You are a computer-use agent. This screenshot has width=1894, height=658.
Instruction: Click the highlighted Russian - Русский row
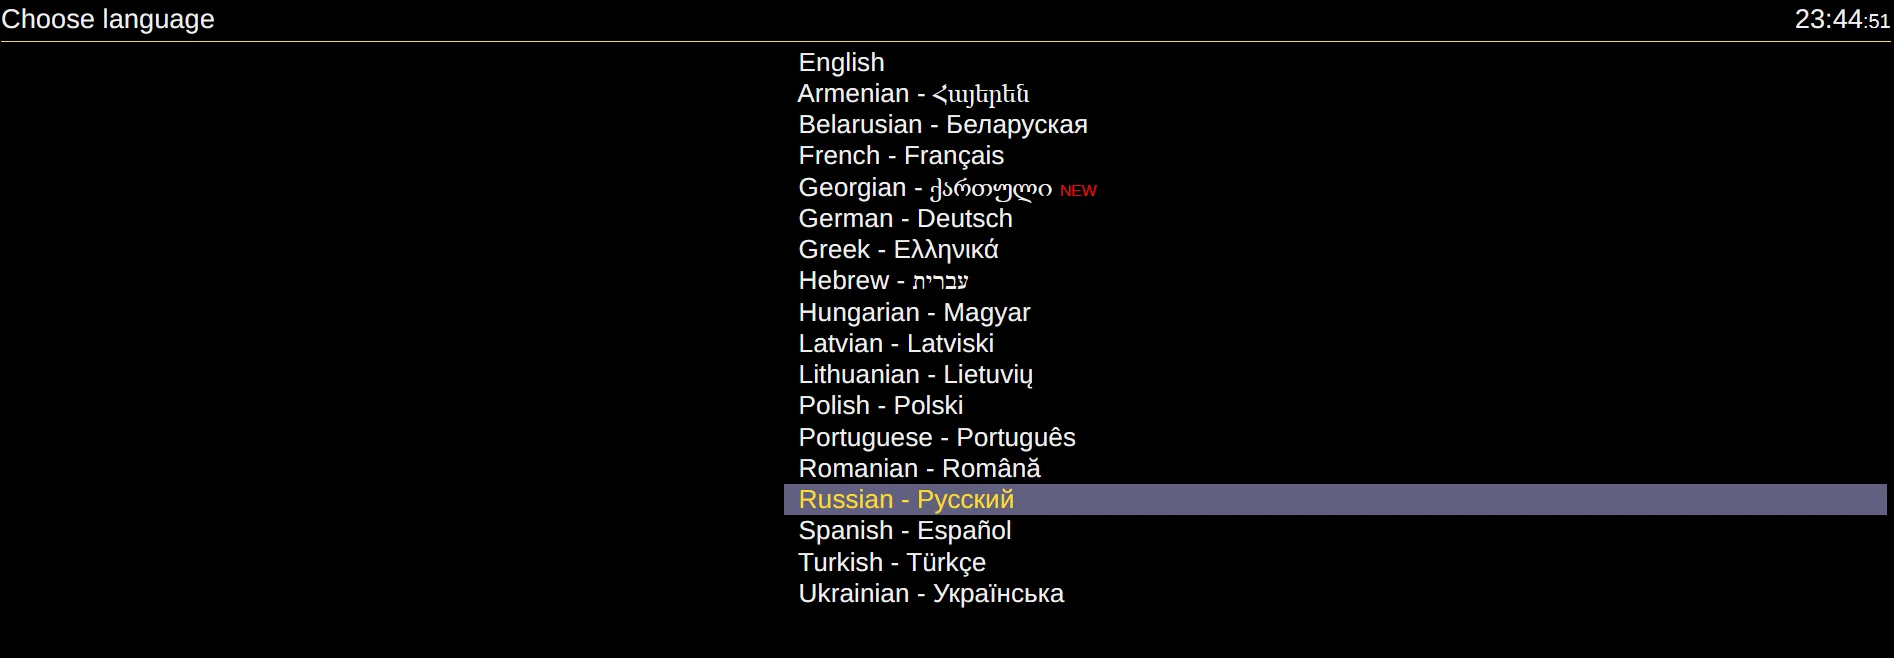906,500
